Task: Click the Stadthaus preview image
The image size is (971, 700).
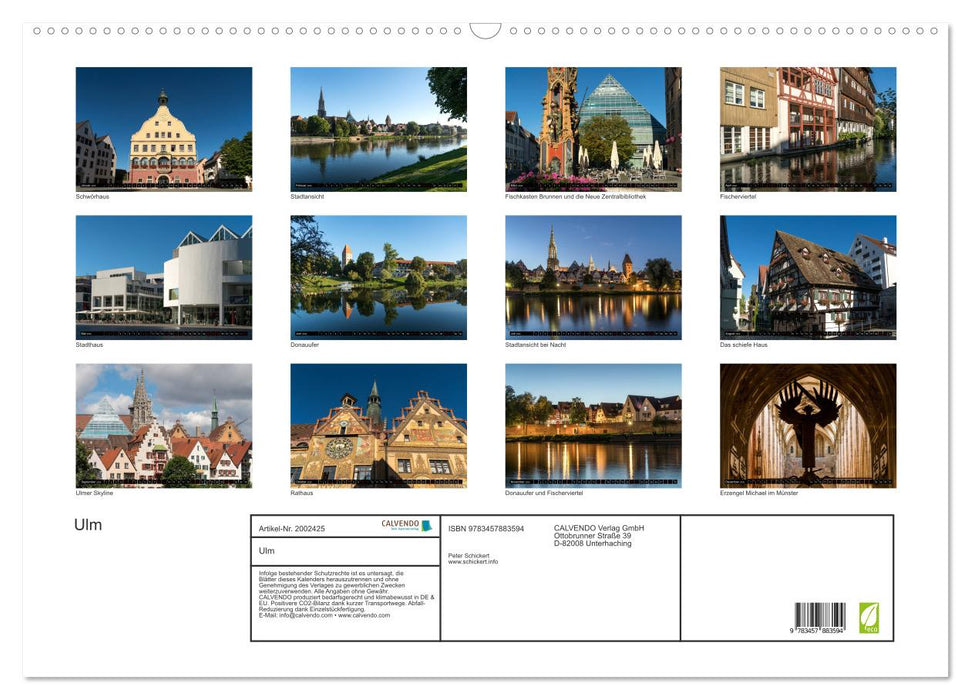Action: (x=164, y=276)
